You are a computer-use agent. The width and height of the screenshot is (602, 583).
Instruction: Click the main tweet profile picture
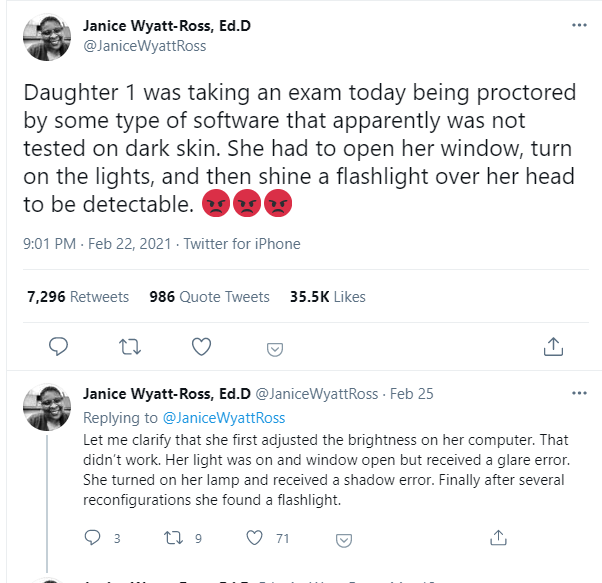46,35
